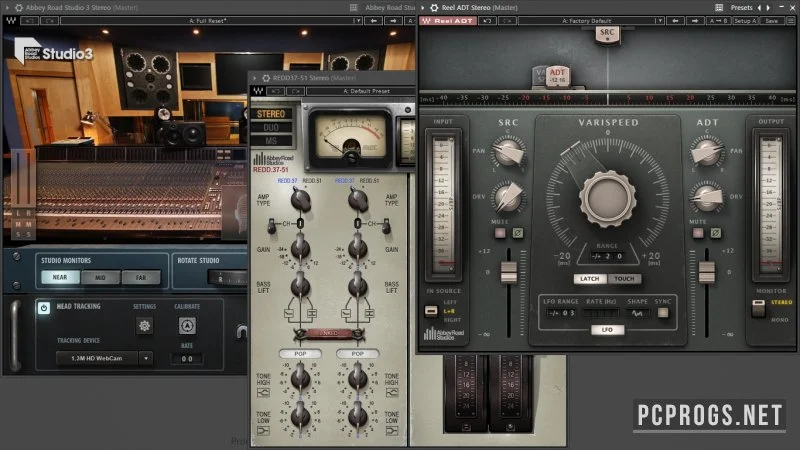The width and height of the screenshot is (800, 450).
Task: Undo last change in Reel ADT plugin
Action: coord(487,21)
